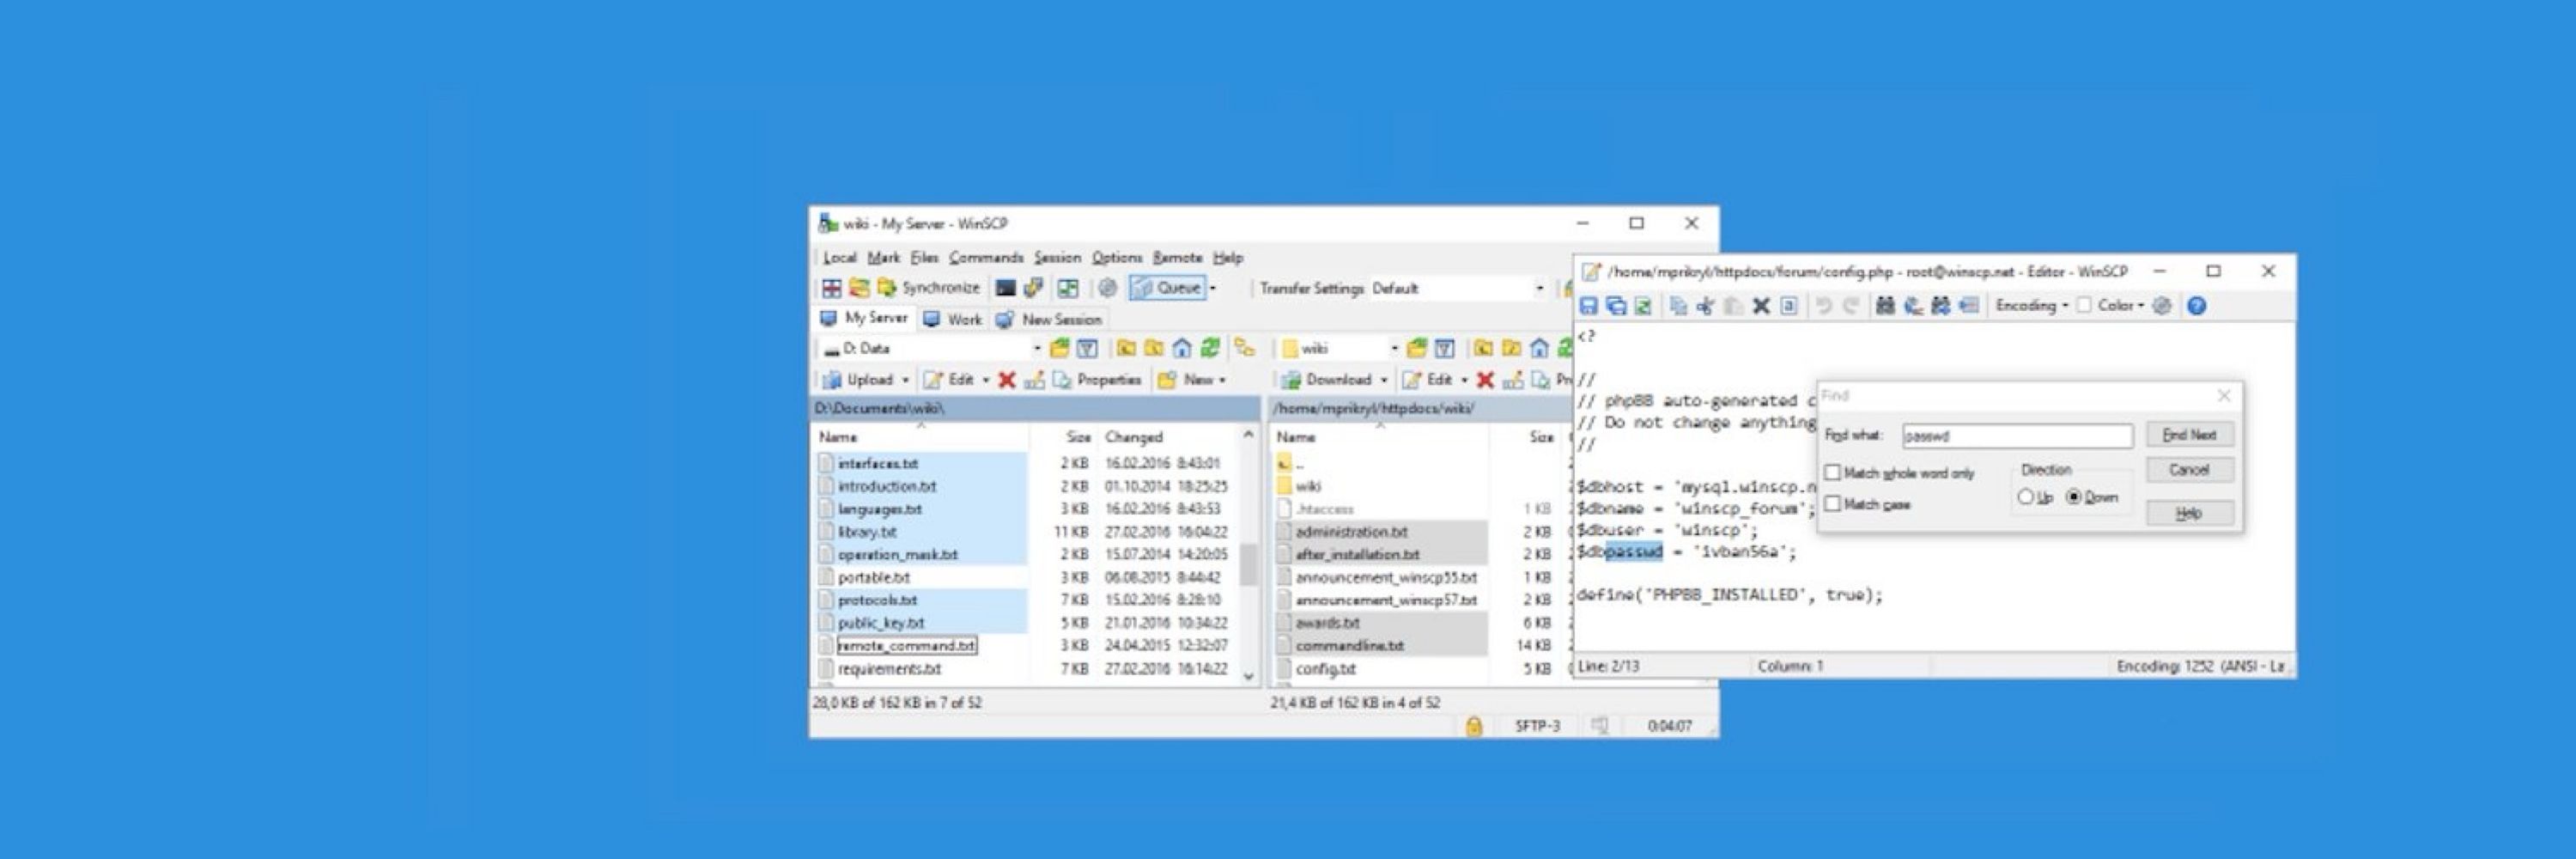This screenshot has height=859, width=2576.
Task: Click Cut scissors icon in Editor toolbar
Action: (x=1706, y=306)
